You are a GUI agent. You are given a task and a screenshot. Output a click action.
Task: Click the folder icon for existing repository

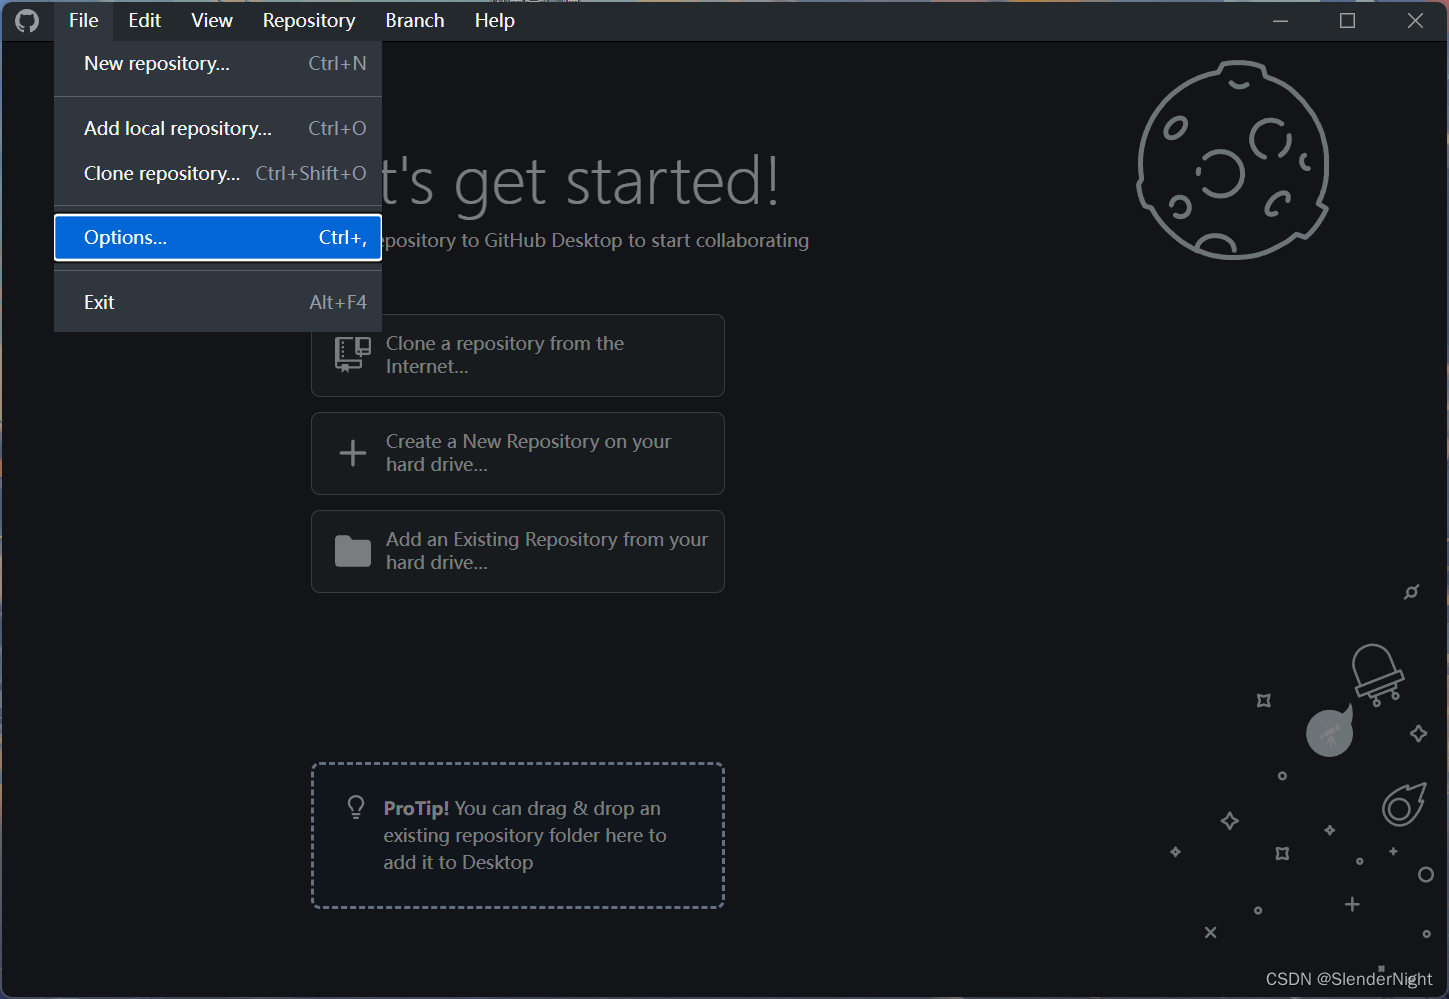(x=353, y=551)
